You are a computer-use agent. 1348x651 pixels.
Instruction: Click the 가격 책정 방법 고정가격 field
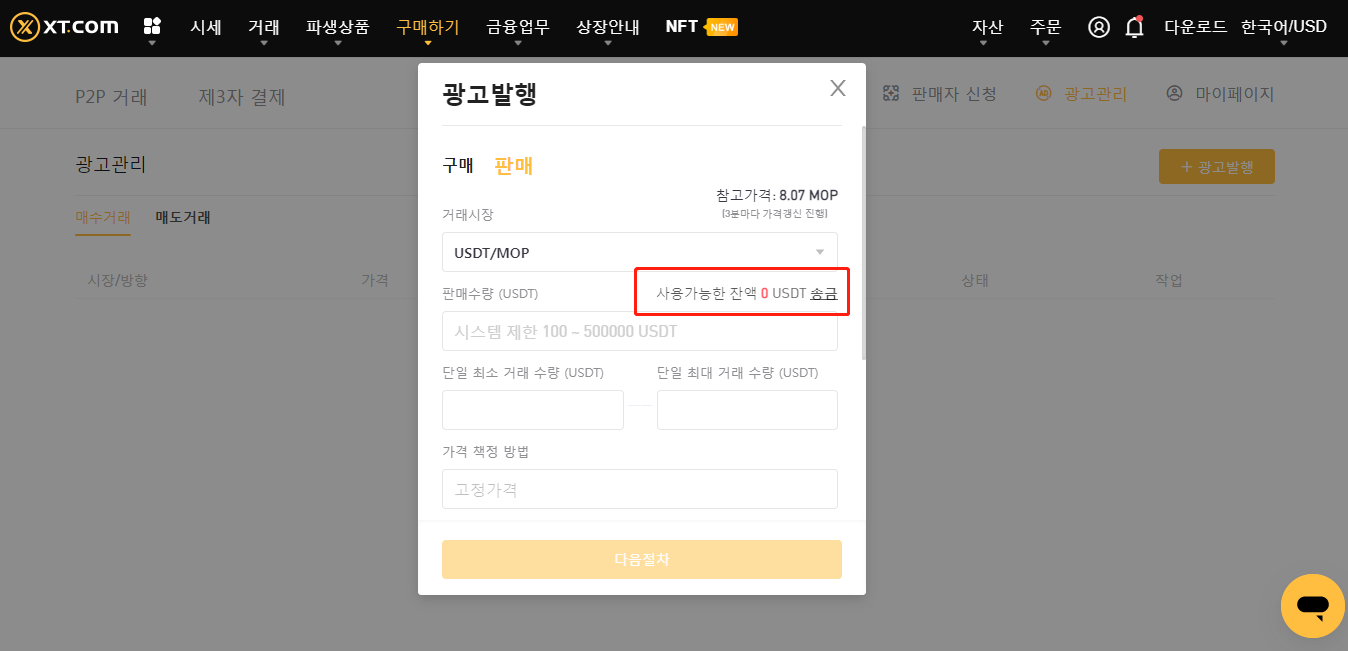pos(640,489)
